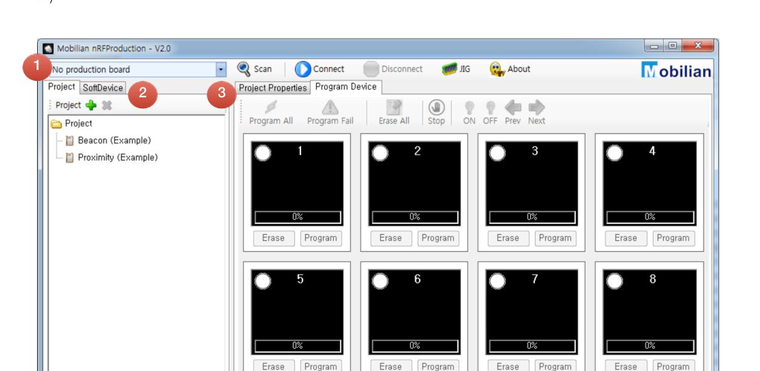760x371 pixels.
Task: Click the Program All toolbar icon
Action: [x=271, y=107]
